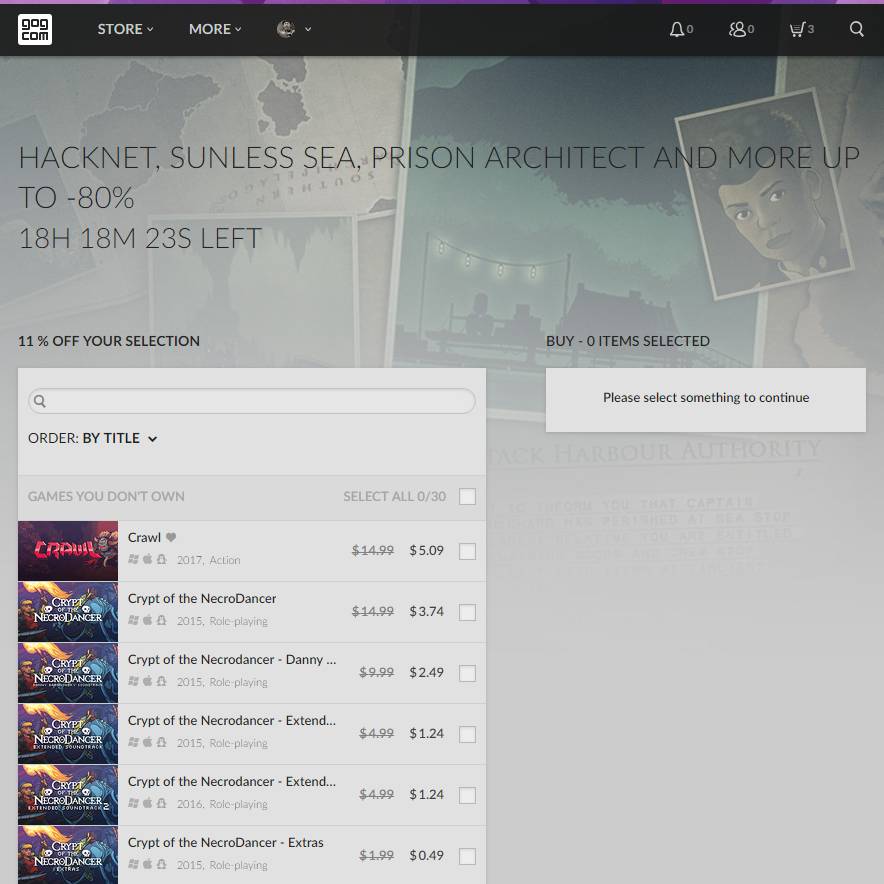Click Linux icon under Crypt of the NecroDancer $3.74
Viewport: 884px width, 884px height.
point(161,620)
